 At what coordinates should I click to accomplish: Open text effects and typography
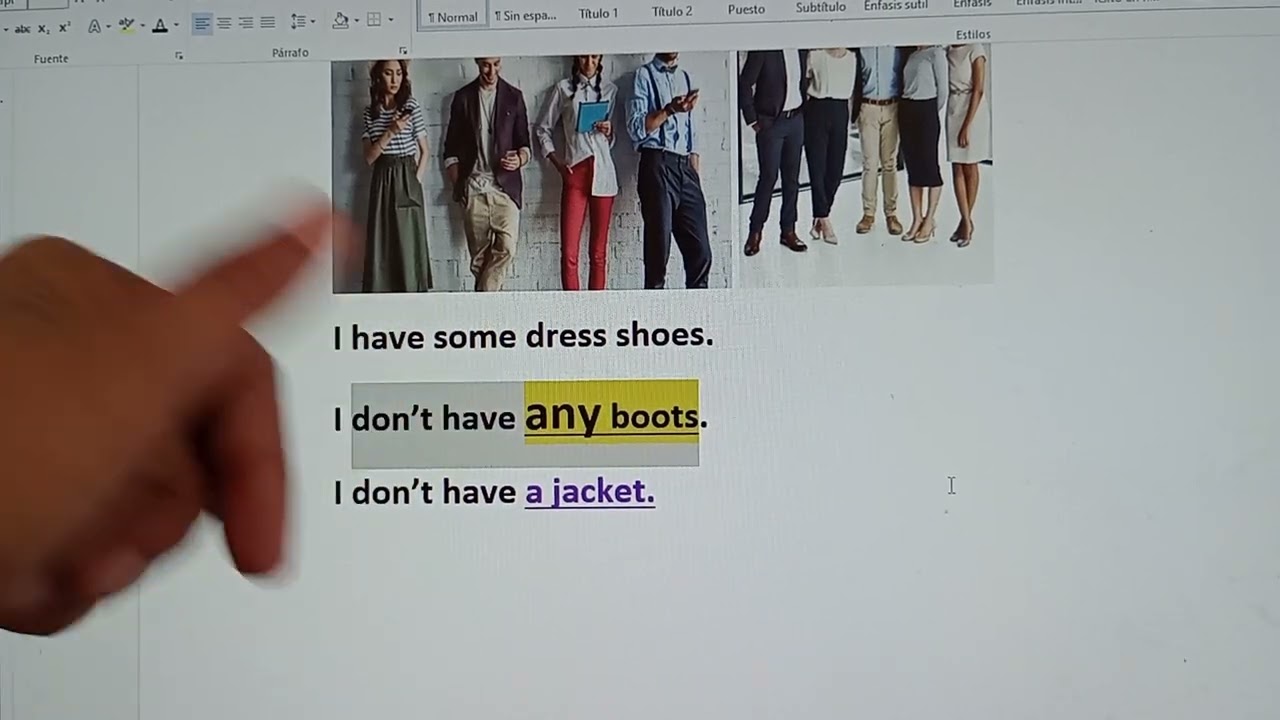coord(94,26)
